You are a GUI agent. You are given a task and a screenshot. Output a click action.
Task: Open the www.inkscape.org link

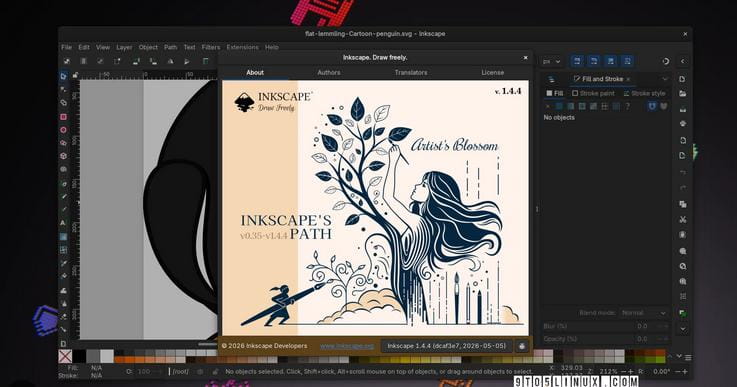tap(347, 346)
